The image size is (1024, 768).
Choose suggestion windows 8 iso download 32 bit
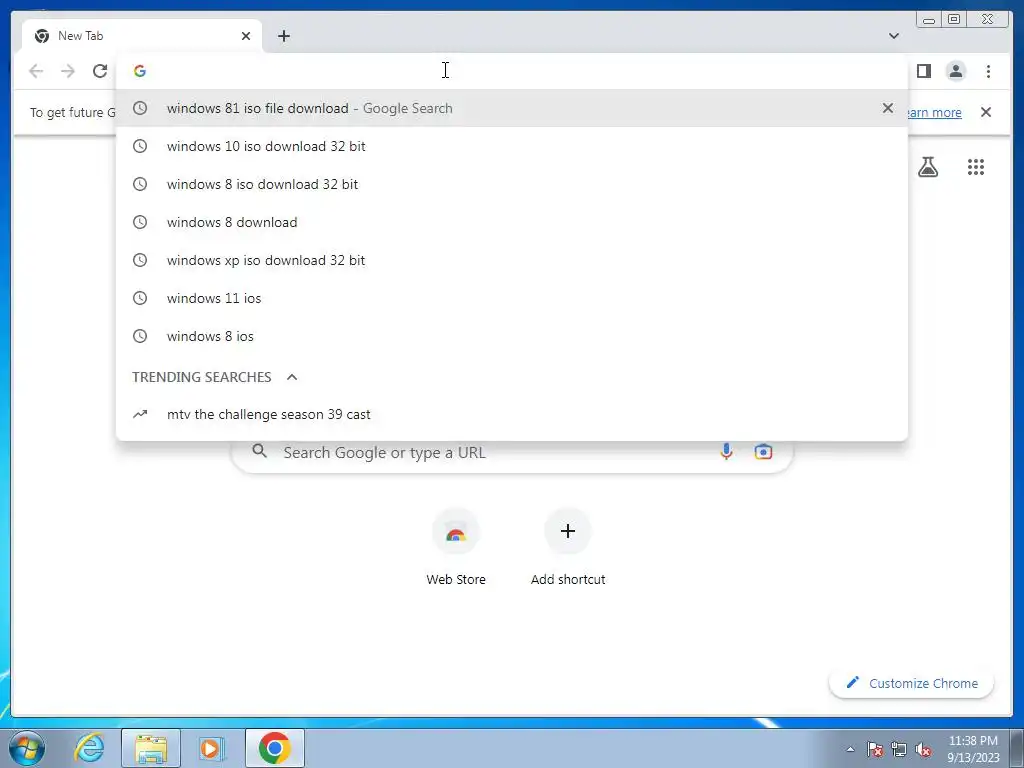click(511, 184)
